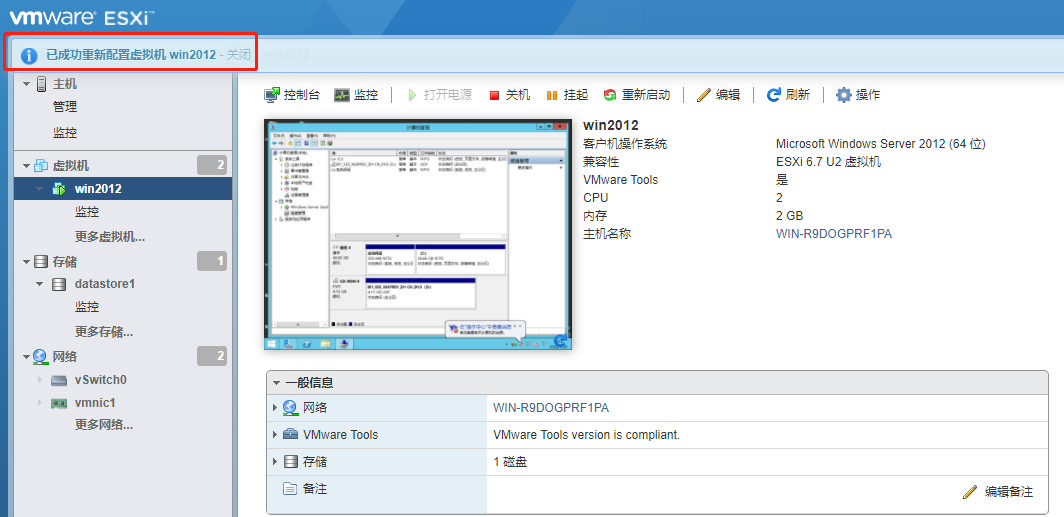Click the 网络 count badge 2

[212, 356]
